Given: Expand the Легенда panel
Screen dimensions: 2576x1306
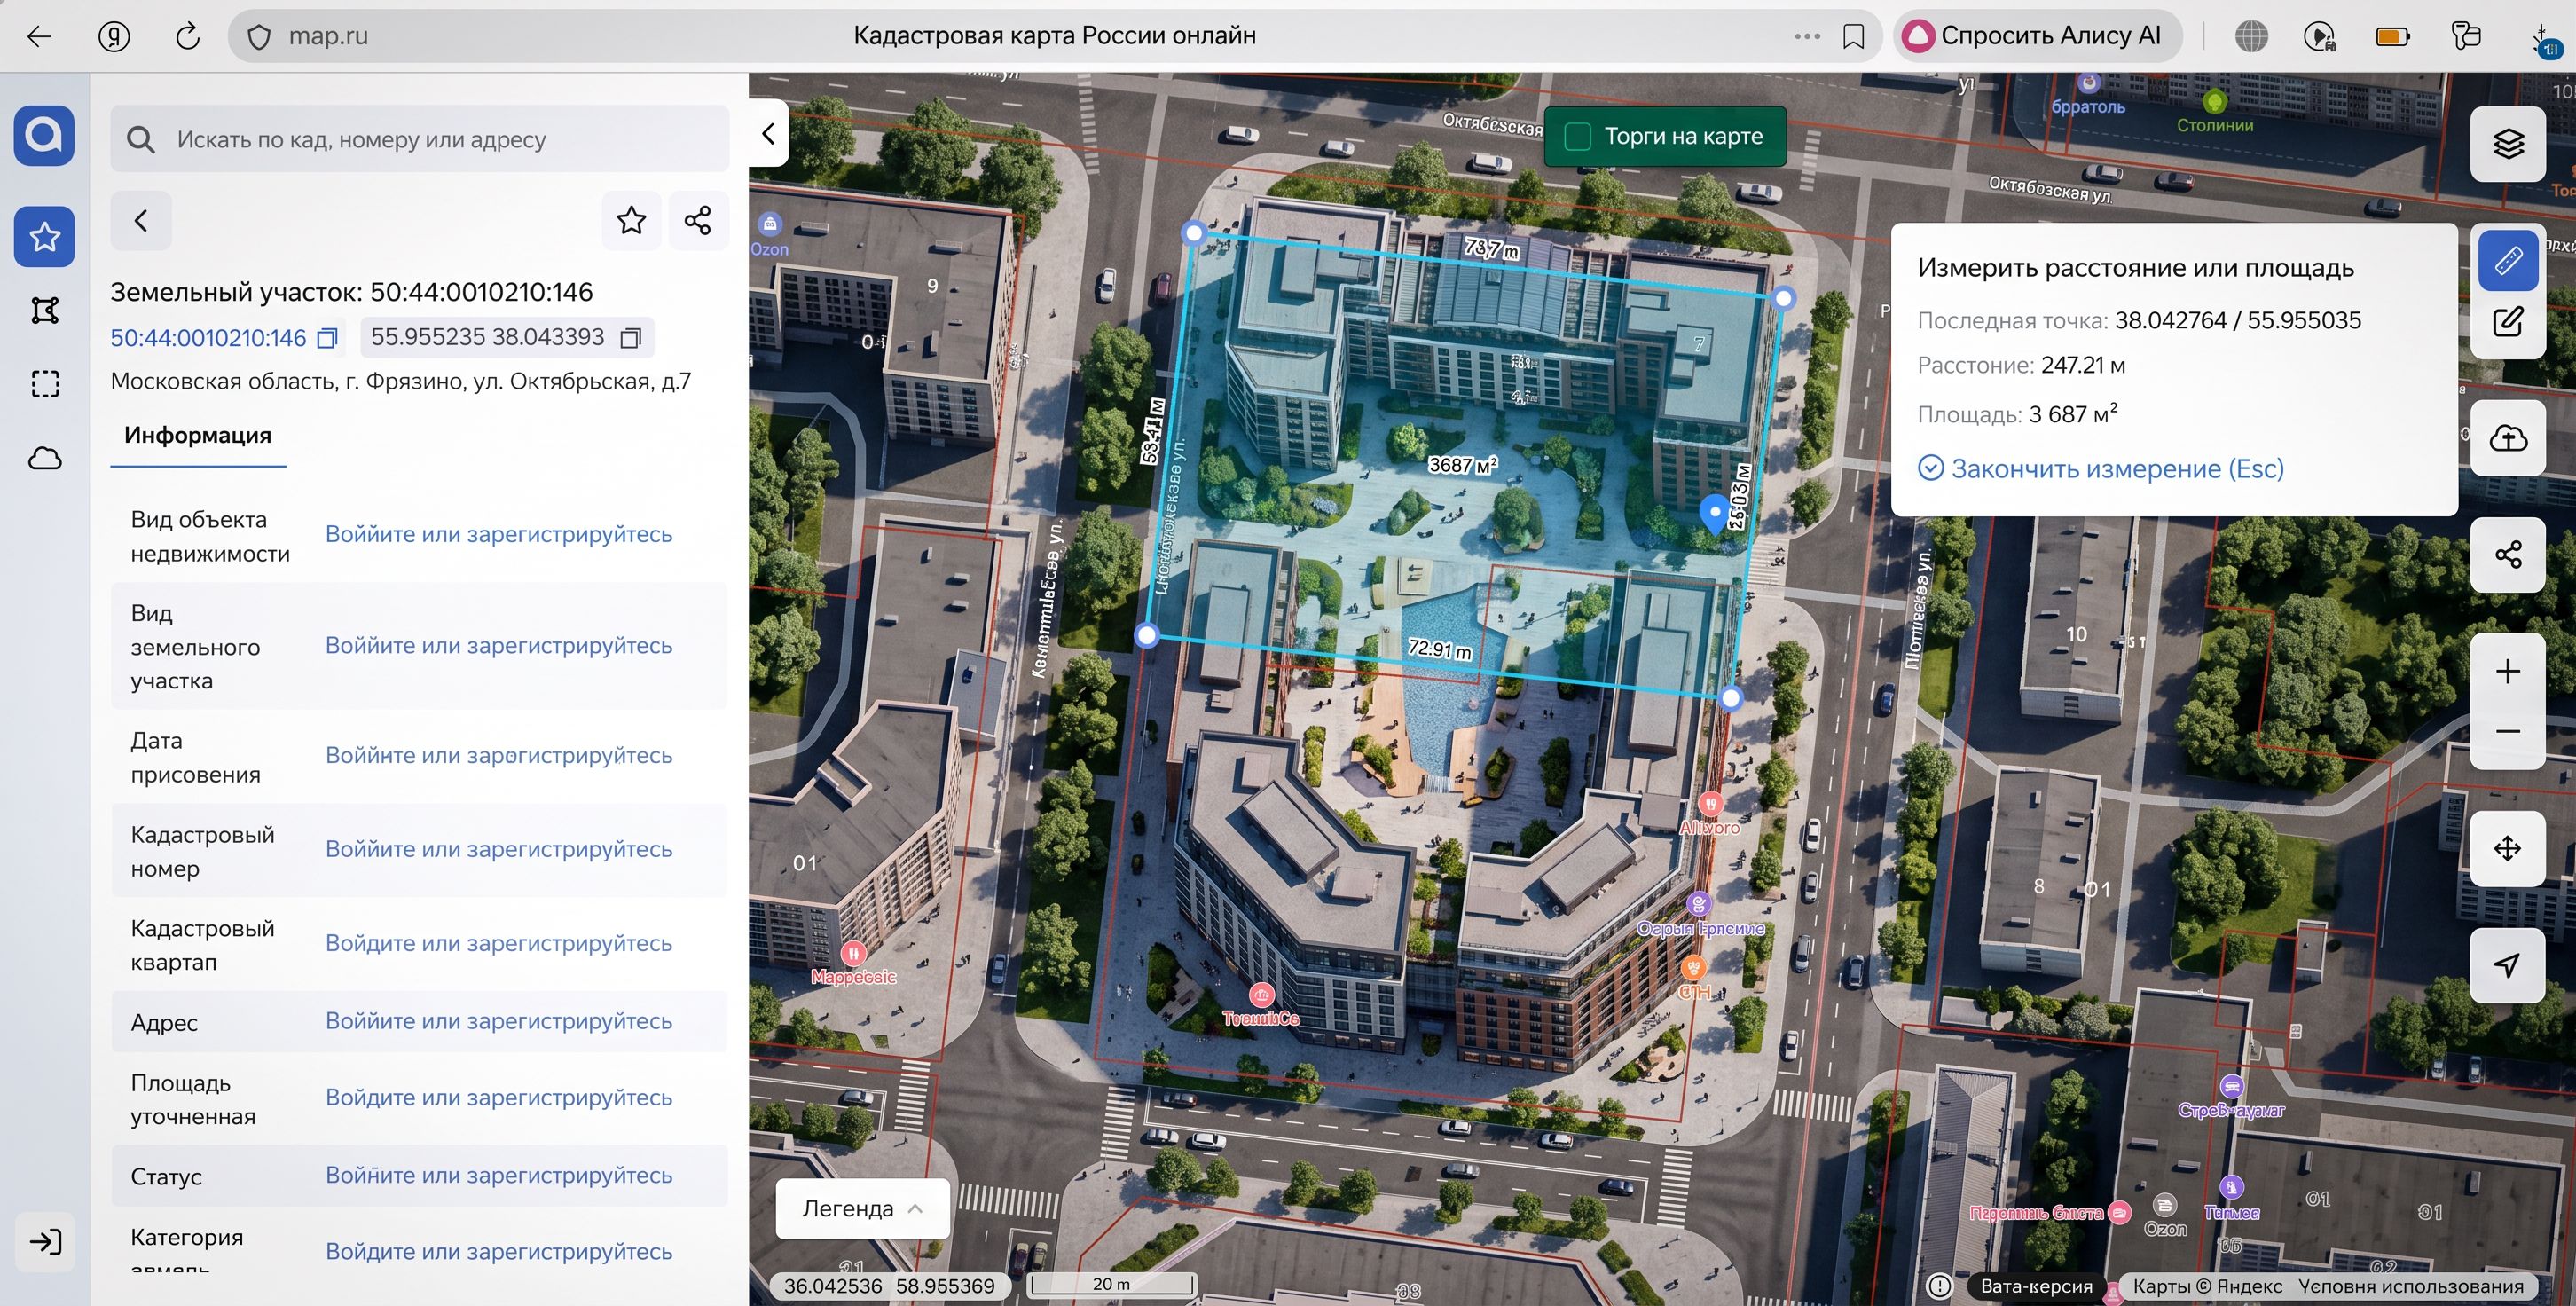Looking at the screenshot, I should click(x=862, y=1208).
